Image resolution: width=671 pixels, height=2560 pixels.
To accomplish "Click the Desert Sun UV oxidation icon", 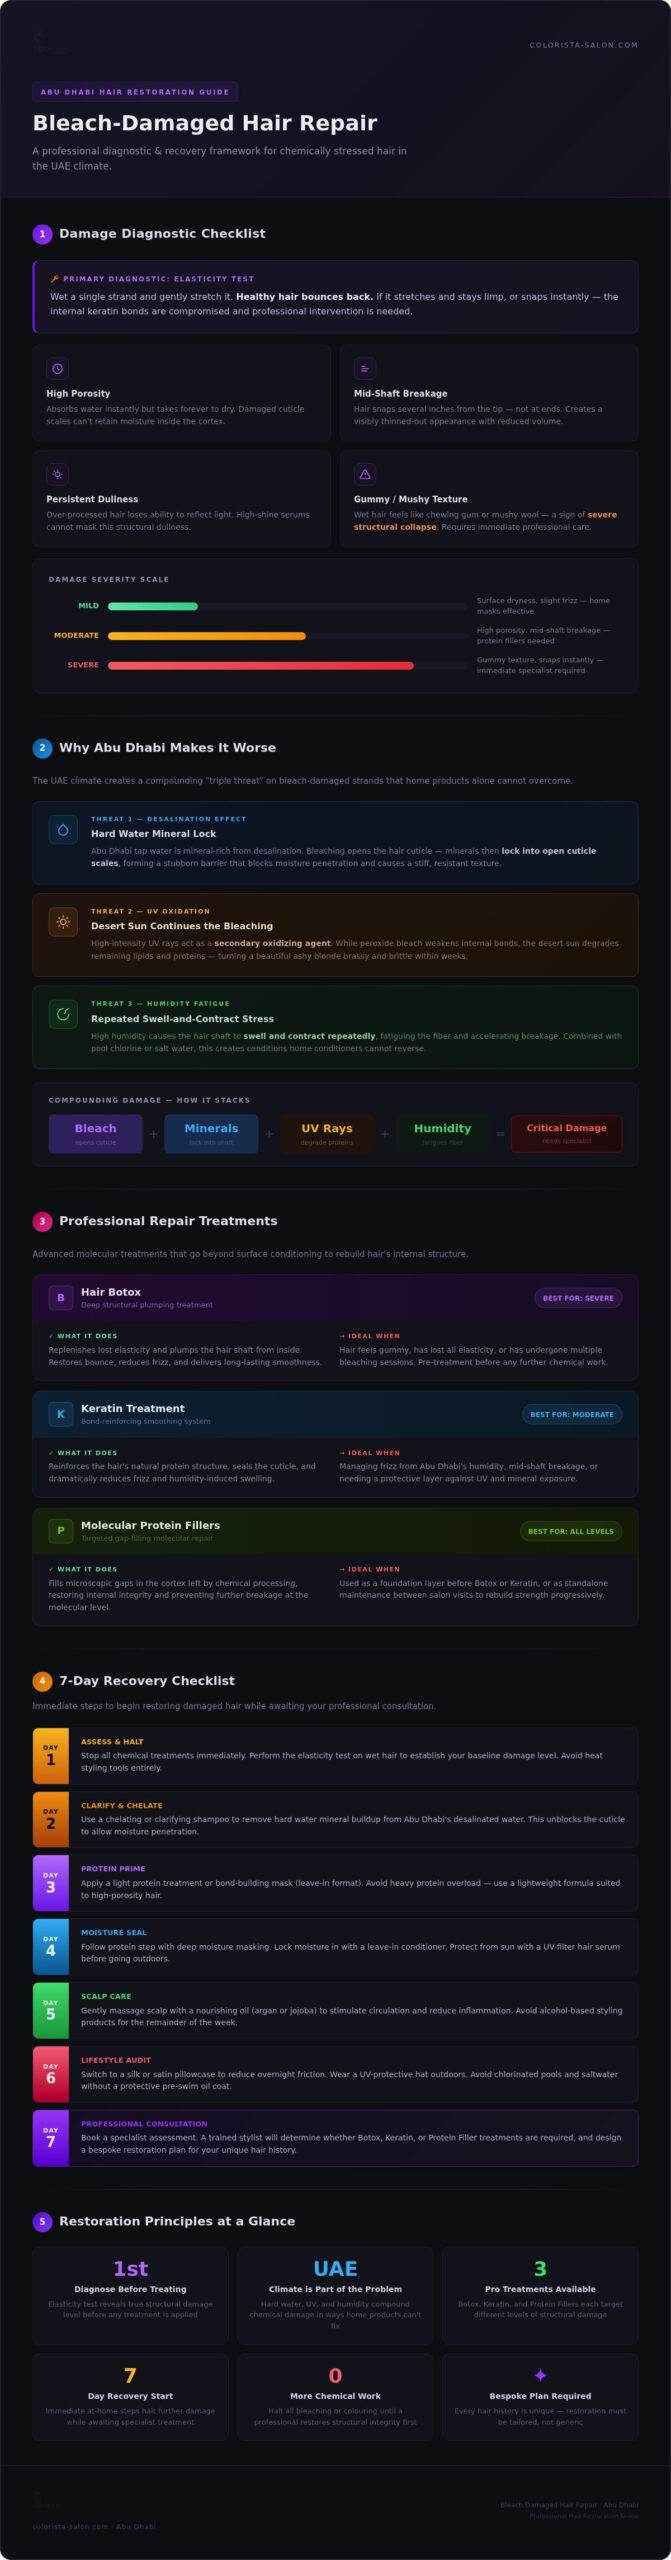I will pyautogui.click(x=63, y=922).
